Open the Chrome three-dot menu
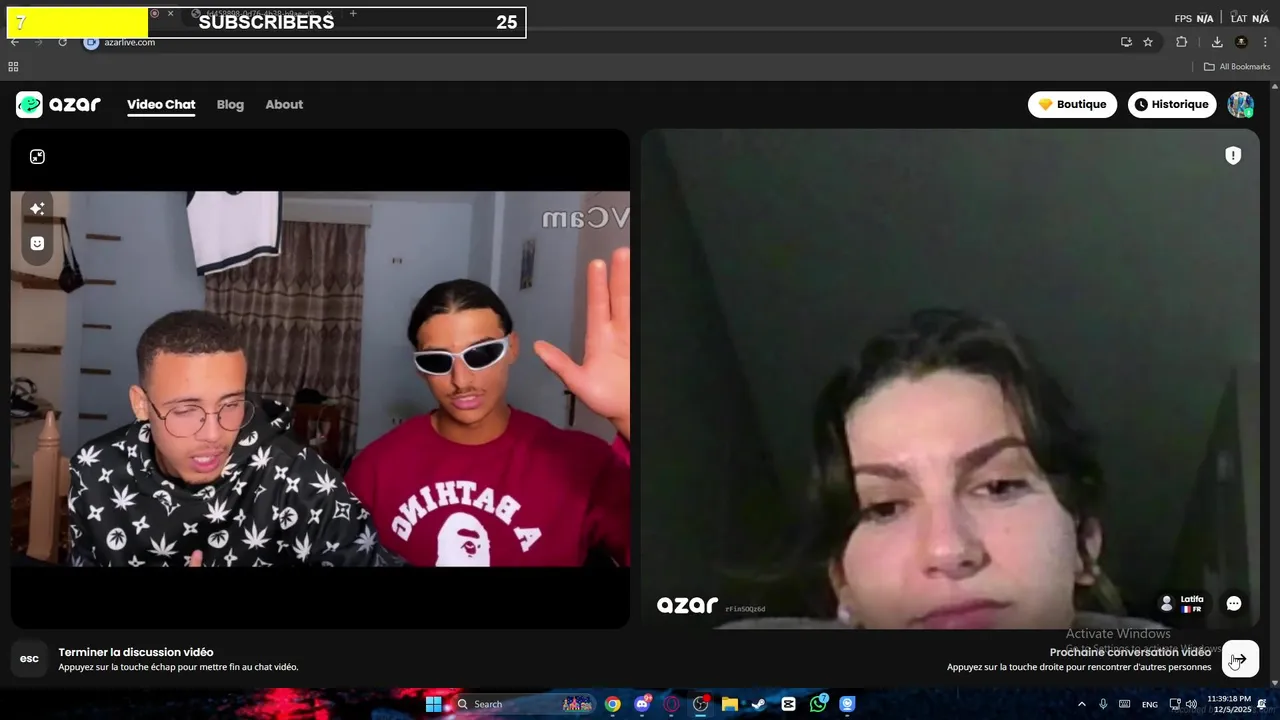The image size is (1280, 720). click(x=1265, y=42)
